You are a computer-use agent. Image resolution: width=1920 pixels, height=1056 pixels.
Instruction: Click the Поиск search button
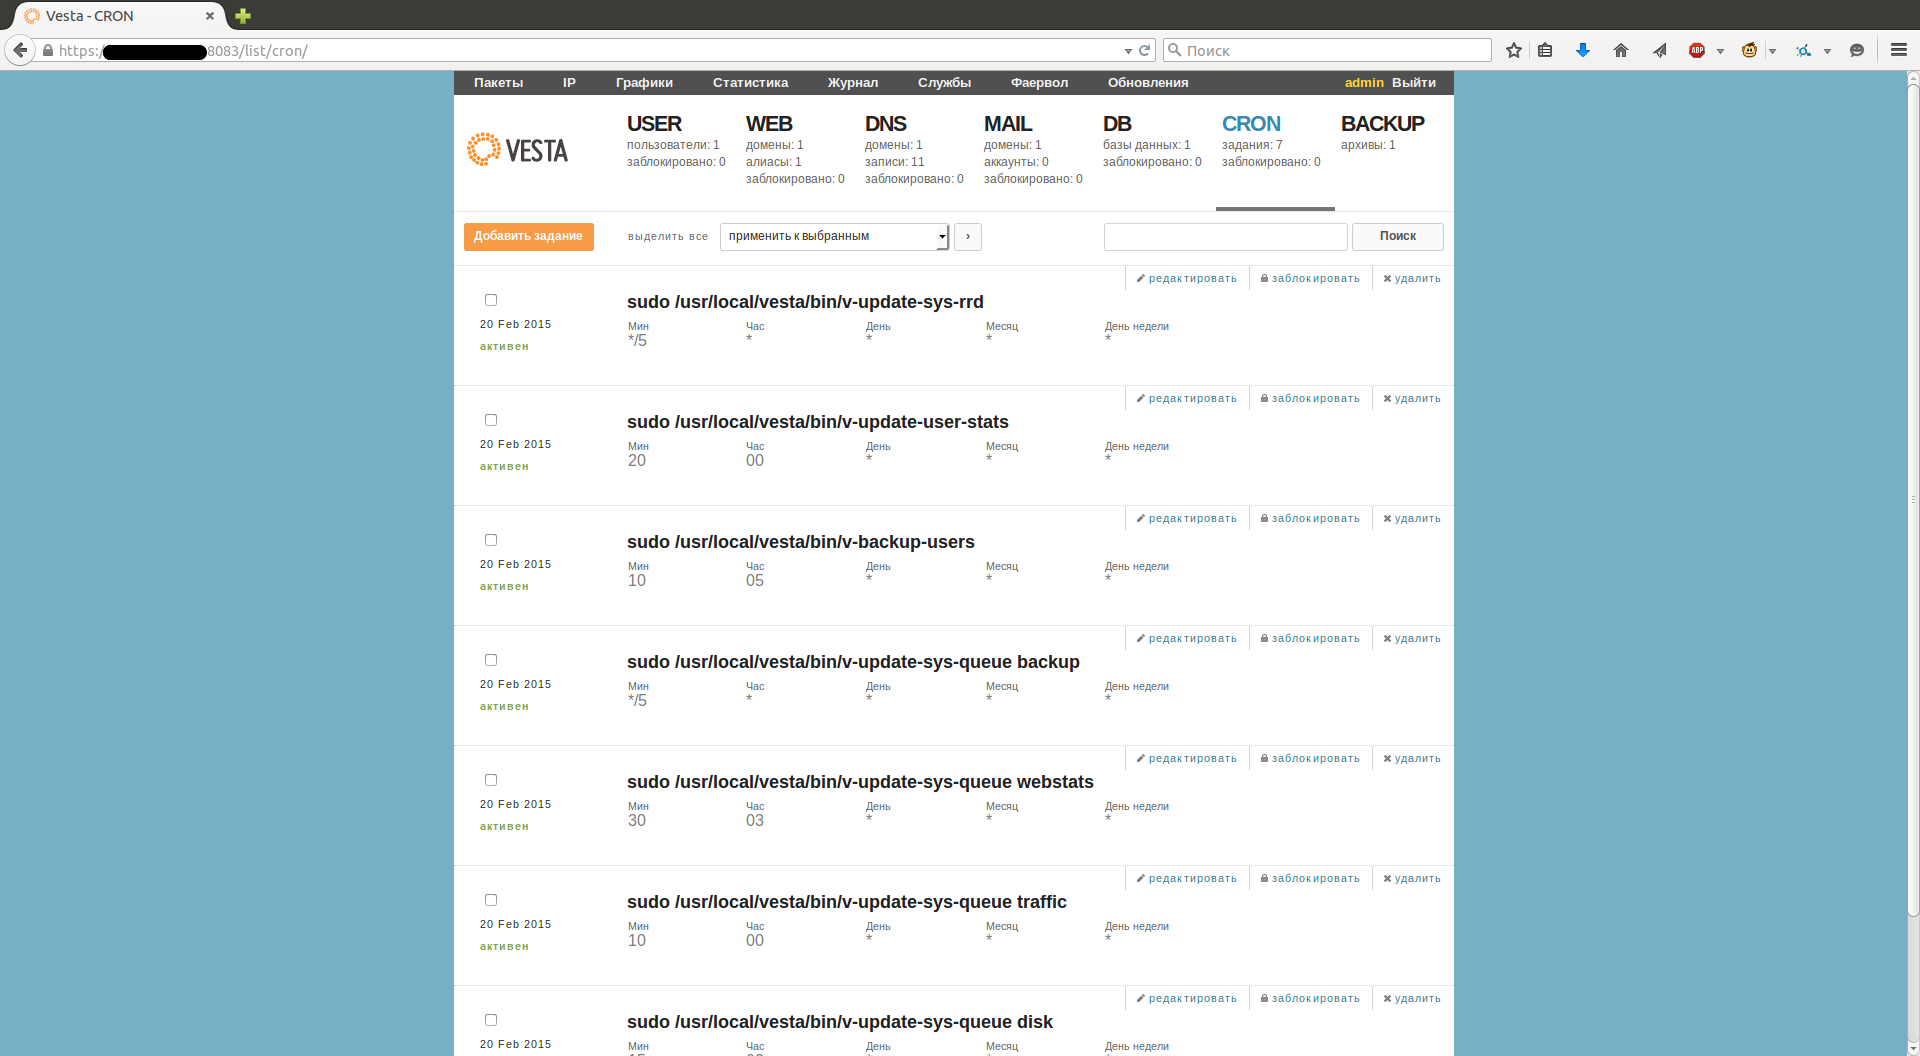pos(1397,236)
